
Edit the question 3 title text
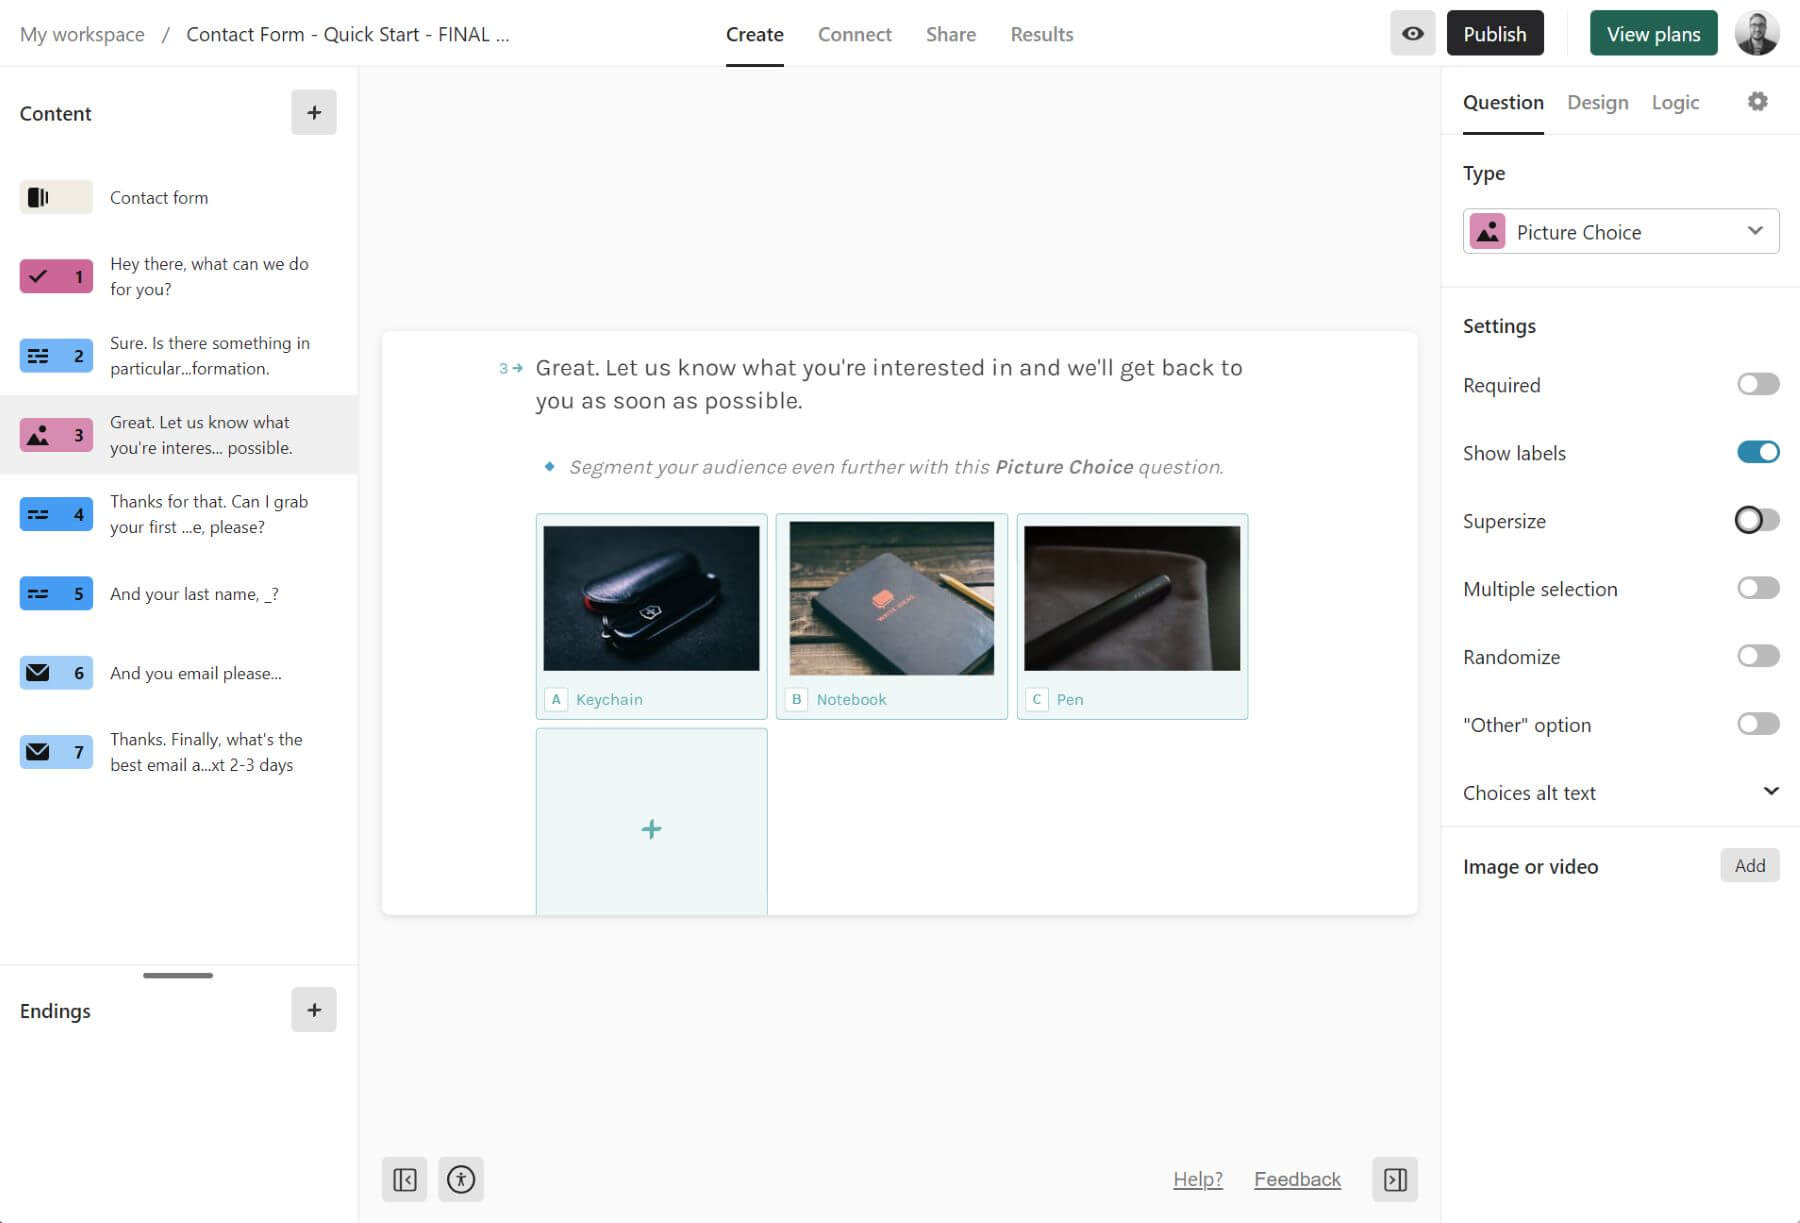click(x=889, y=384)
